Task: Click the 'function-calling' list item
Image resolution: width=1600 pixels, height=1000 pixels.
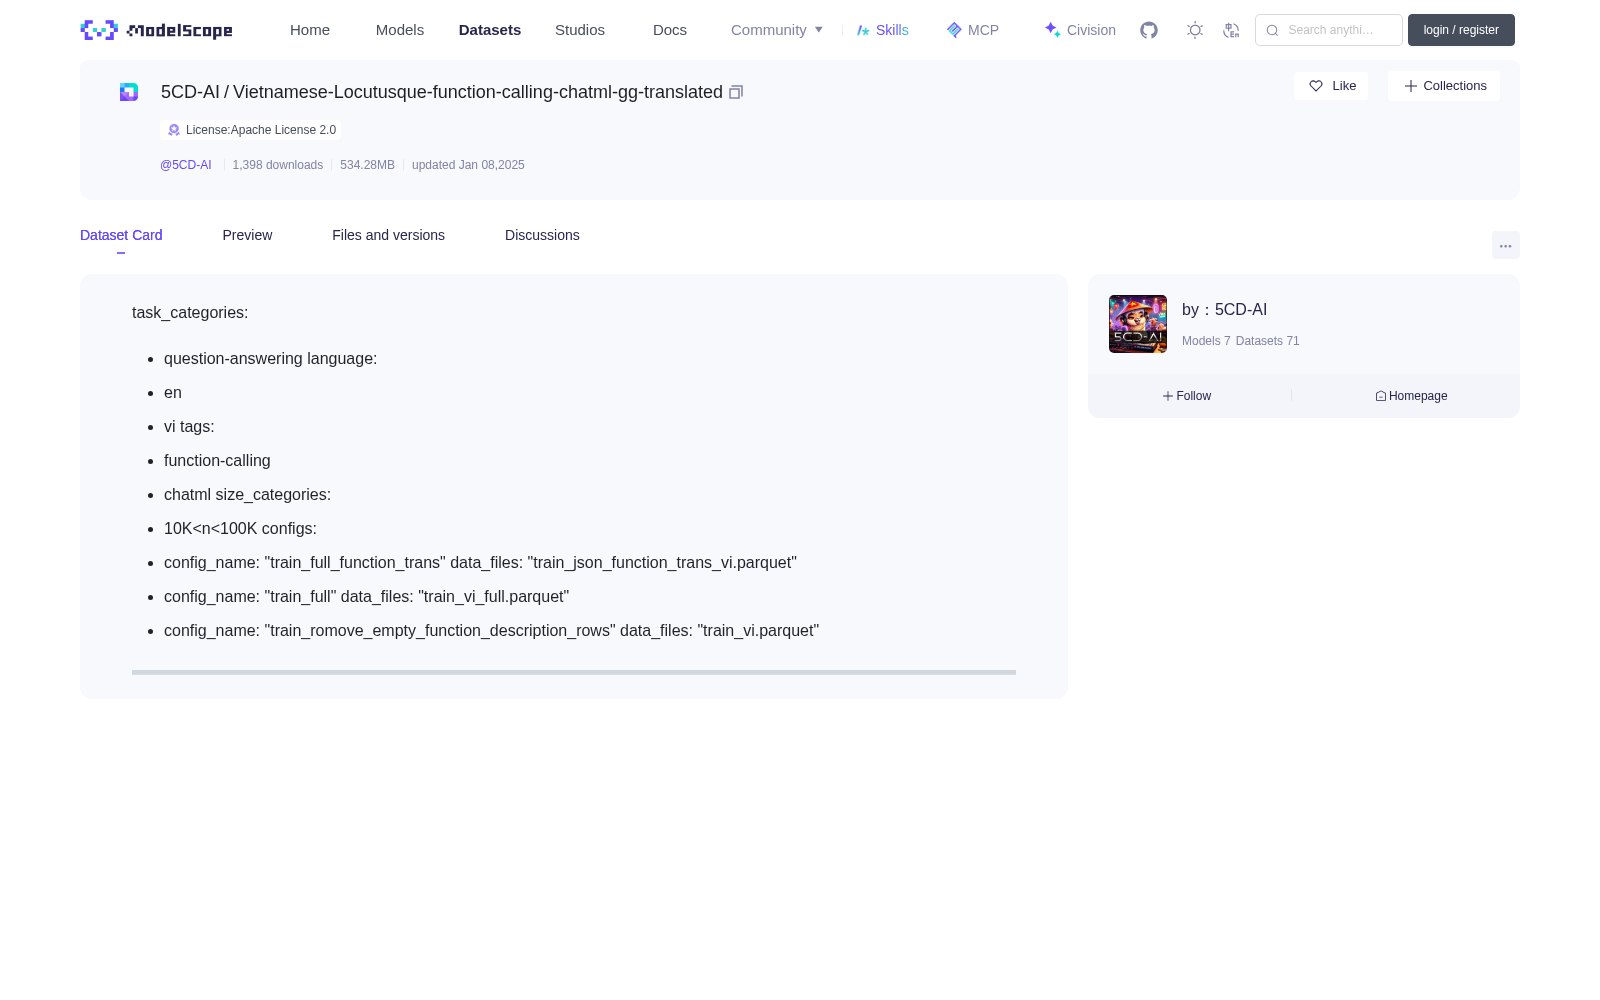Action: coord(217,461)
